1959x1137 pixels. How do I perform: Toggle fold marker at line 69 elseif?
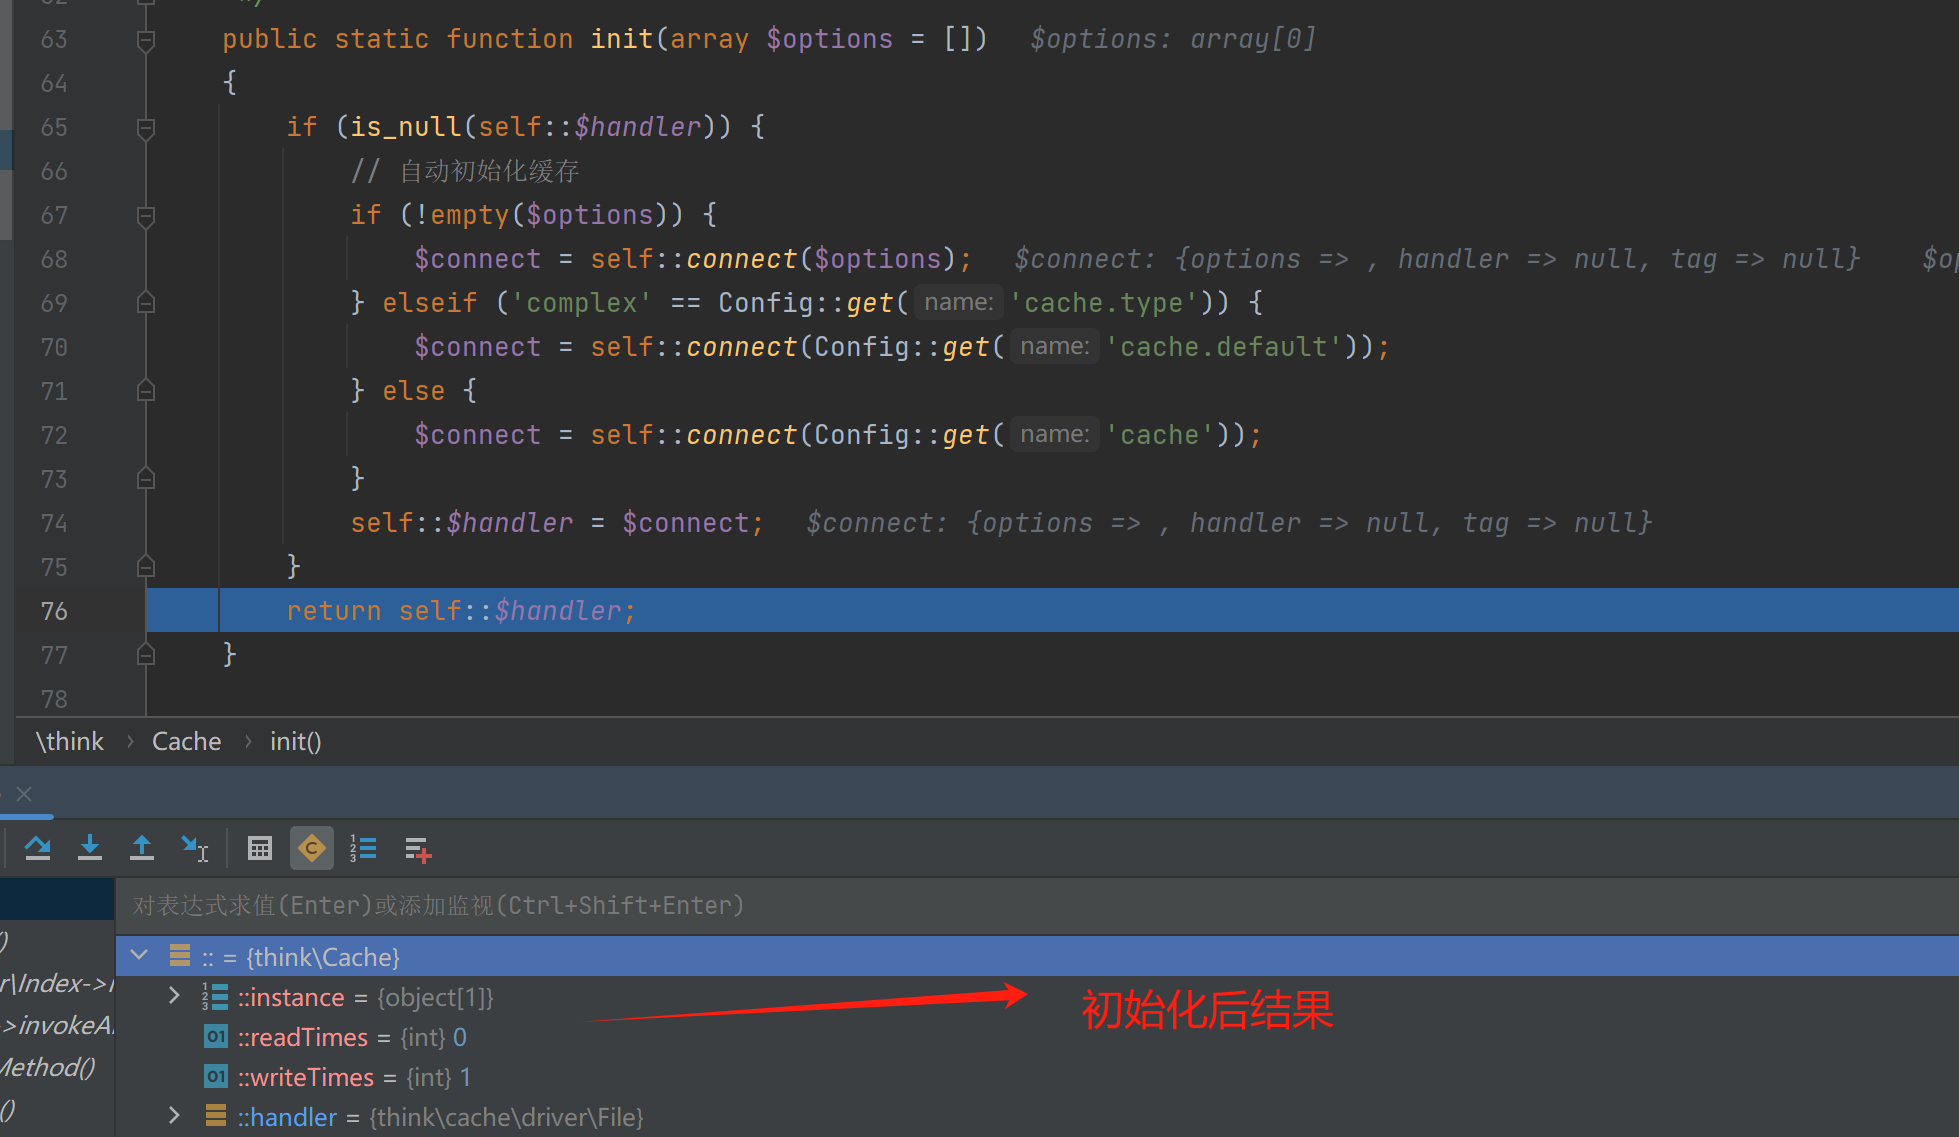tap(146, 303)
